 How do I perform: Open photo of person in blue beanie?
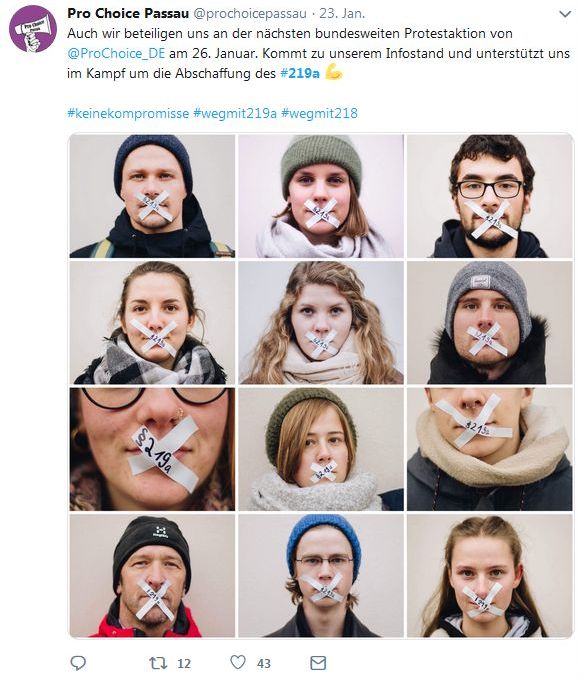(321, 576)
